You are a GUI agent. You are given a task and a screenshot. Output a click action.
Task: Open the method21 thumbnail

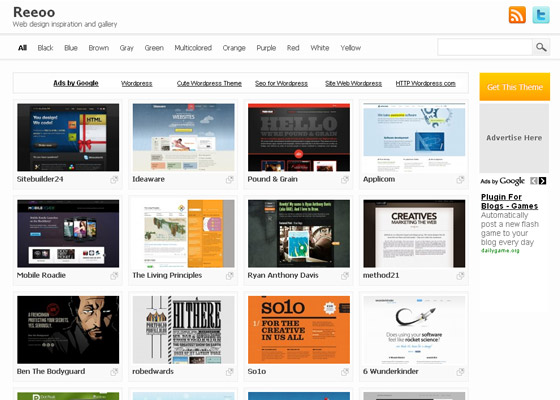(414, 234)
